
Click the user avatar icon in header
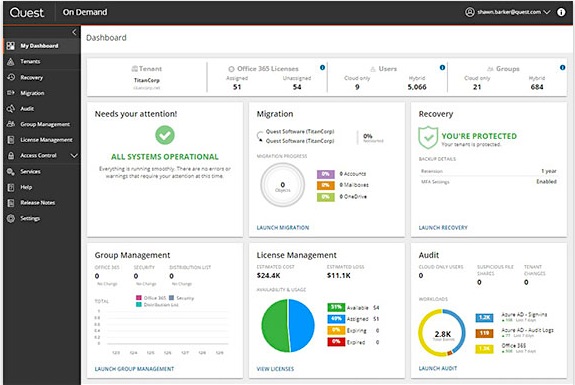(470, 12)
